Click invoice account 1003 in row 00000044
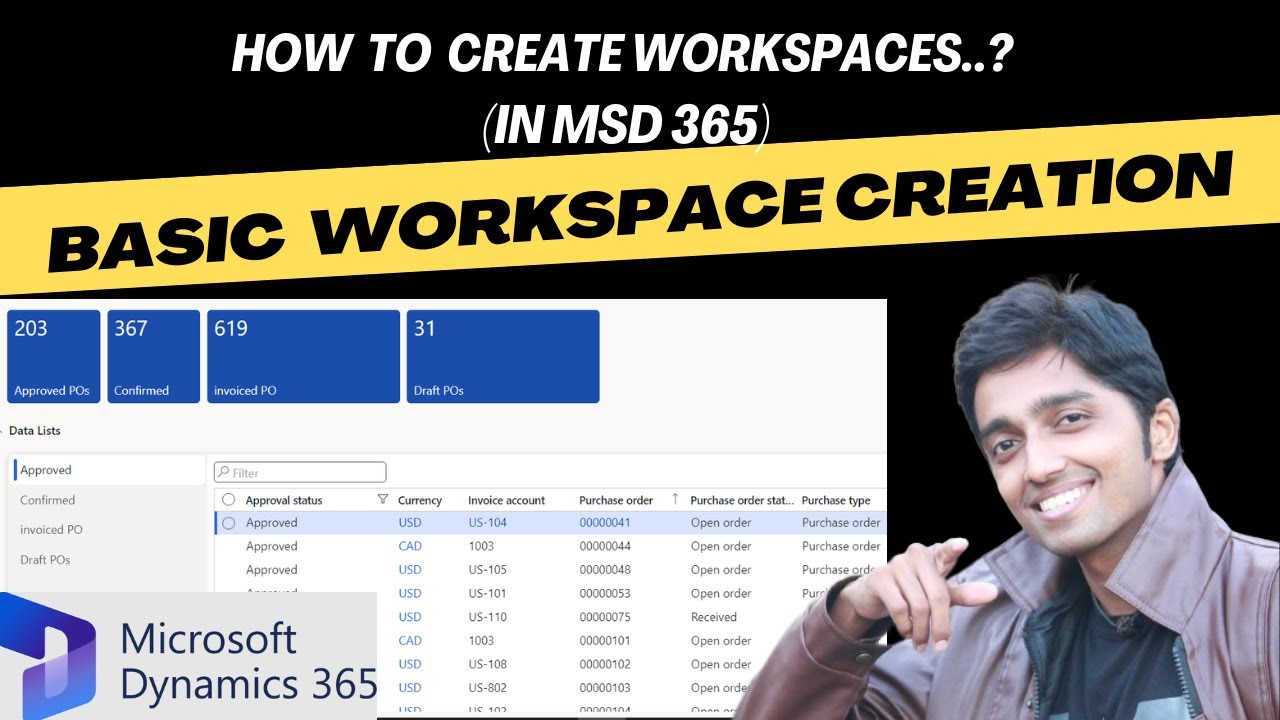 coord(481,547)
